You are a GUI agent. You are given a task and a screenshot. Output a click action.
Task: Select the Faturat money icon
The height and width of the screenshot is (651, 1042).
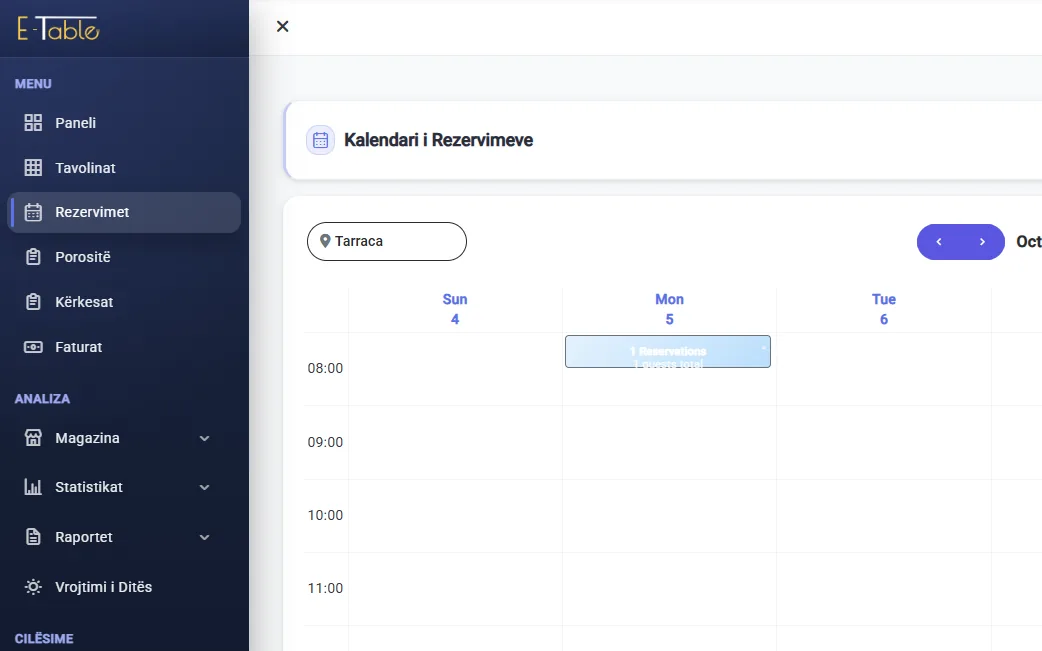click(33, 347)
